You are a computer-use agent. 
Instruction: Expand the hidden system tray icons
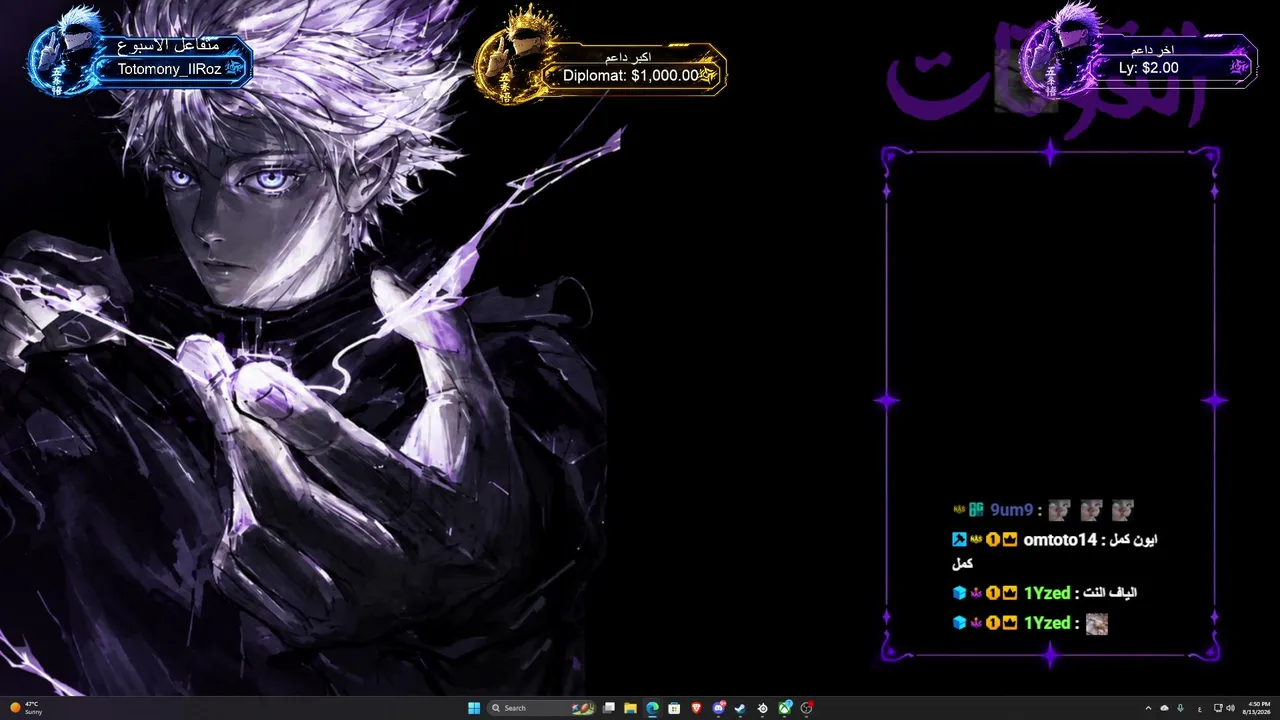pos(1148,708)
